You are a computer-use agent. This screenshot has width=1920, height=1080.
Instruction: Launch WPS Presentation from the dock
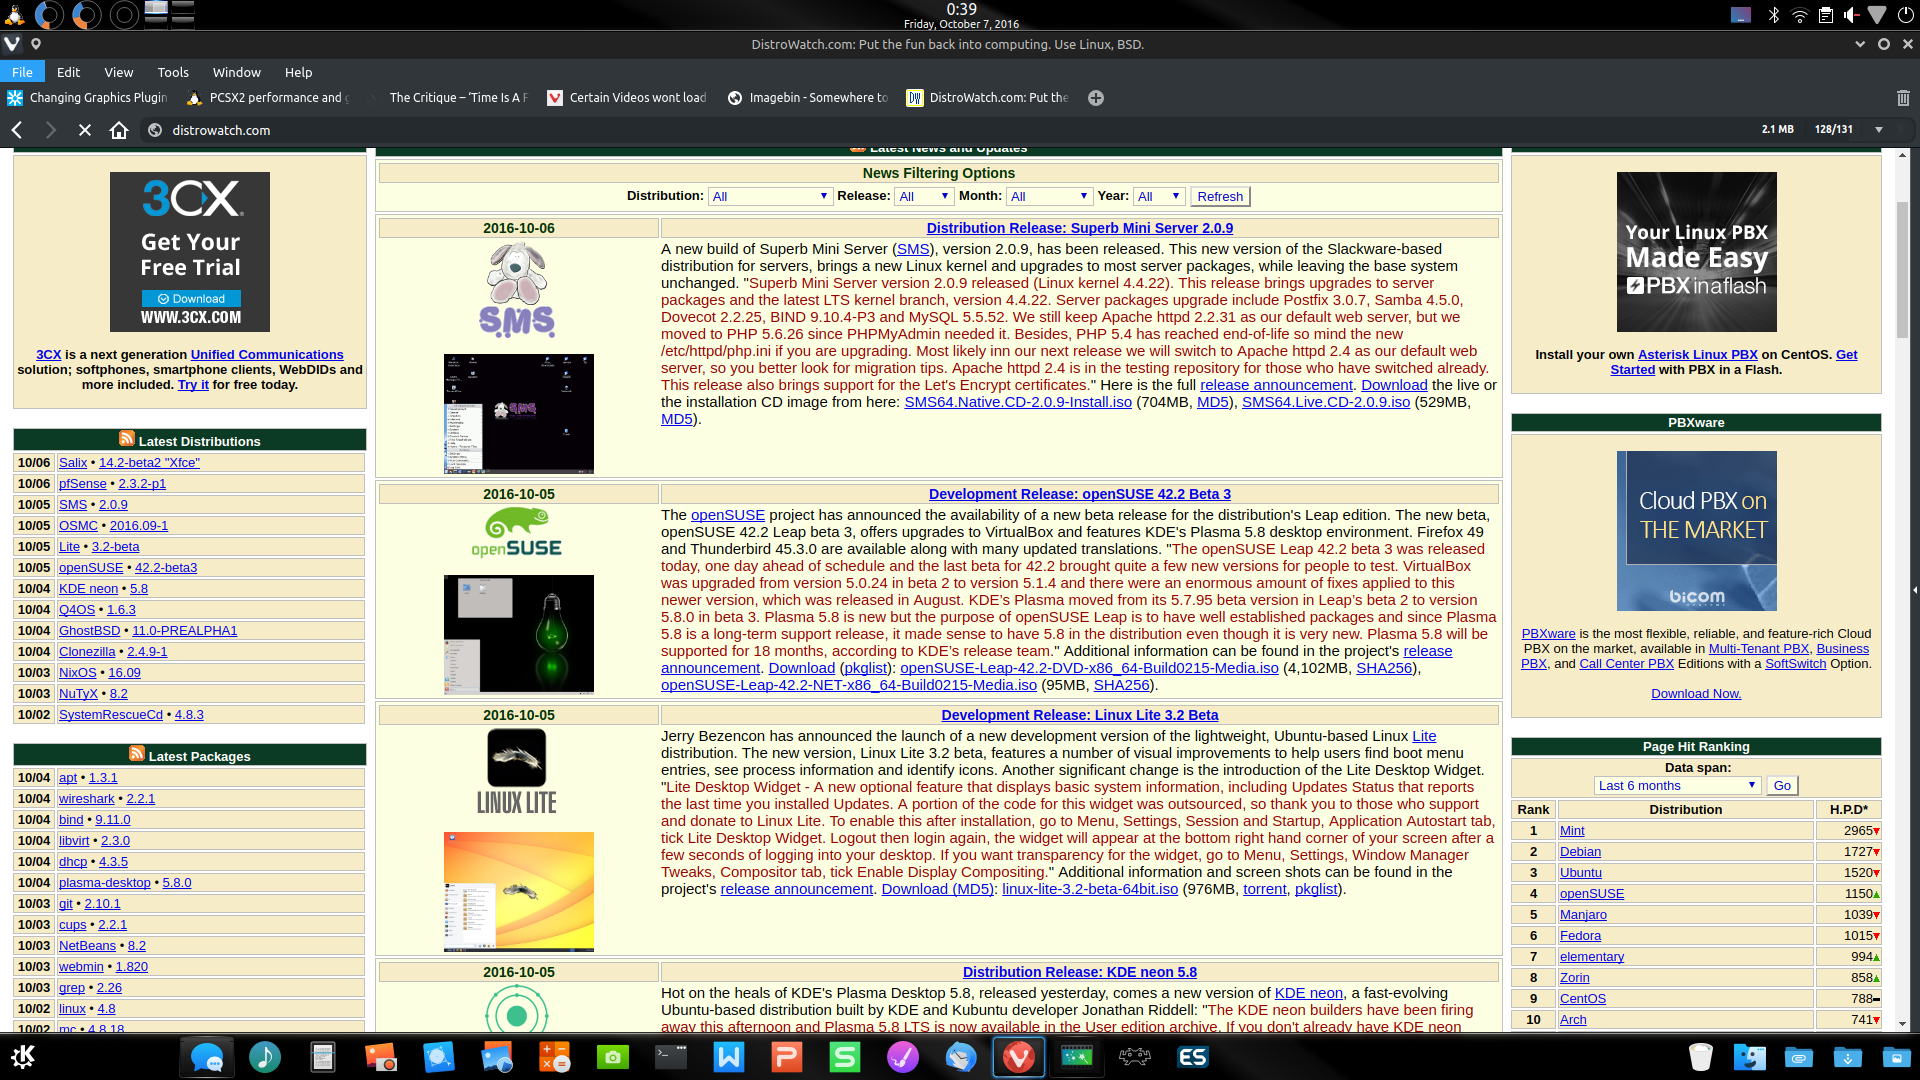tap(787, 1057)
